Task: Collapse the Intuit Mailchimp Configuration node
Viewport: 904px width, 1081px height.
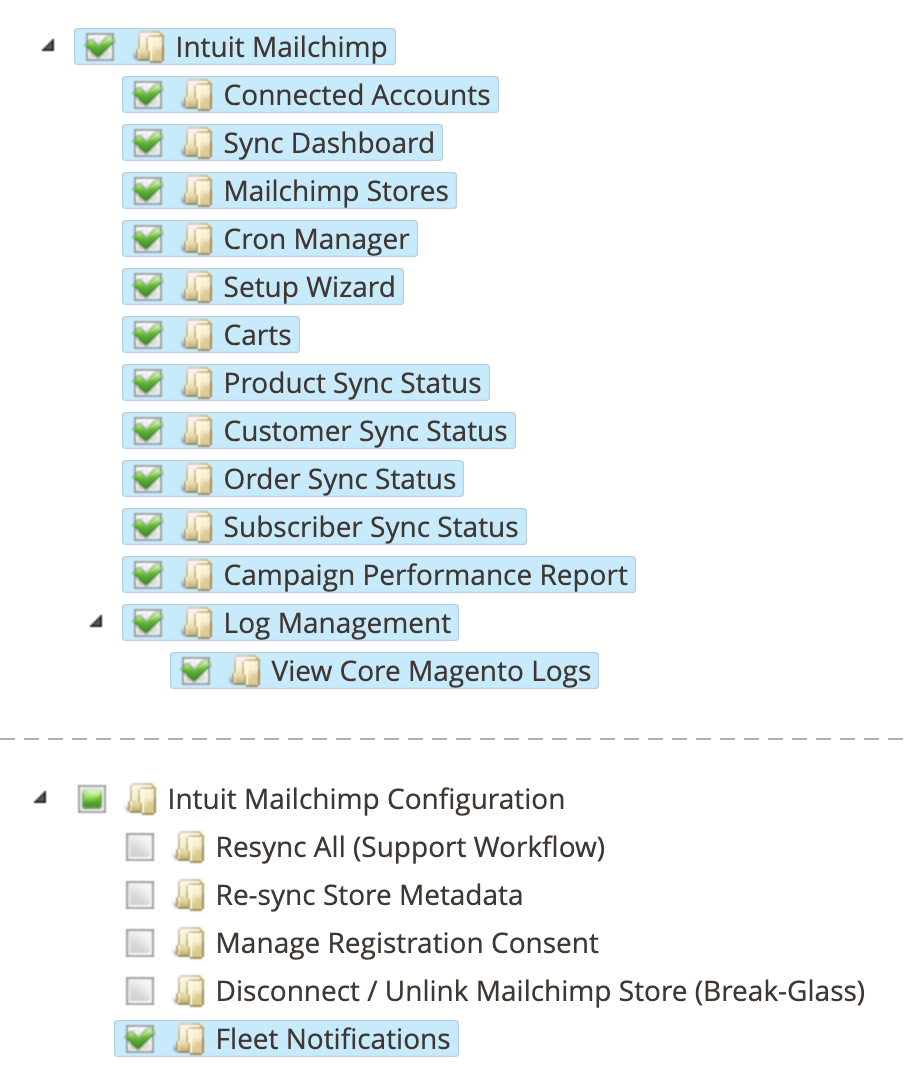Action: 41,798
